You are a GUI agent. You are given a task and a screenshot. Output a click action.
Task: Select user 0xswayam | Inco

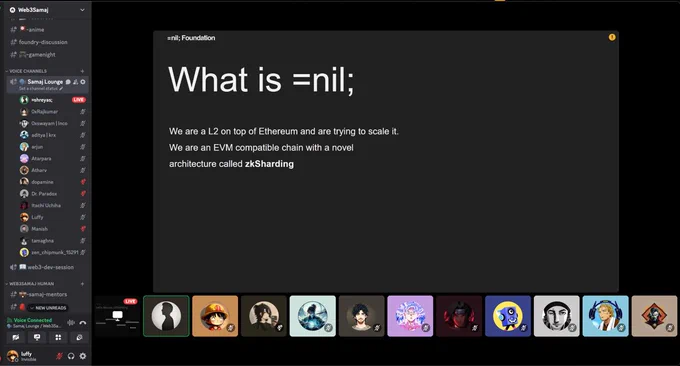pos(49,123)
